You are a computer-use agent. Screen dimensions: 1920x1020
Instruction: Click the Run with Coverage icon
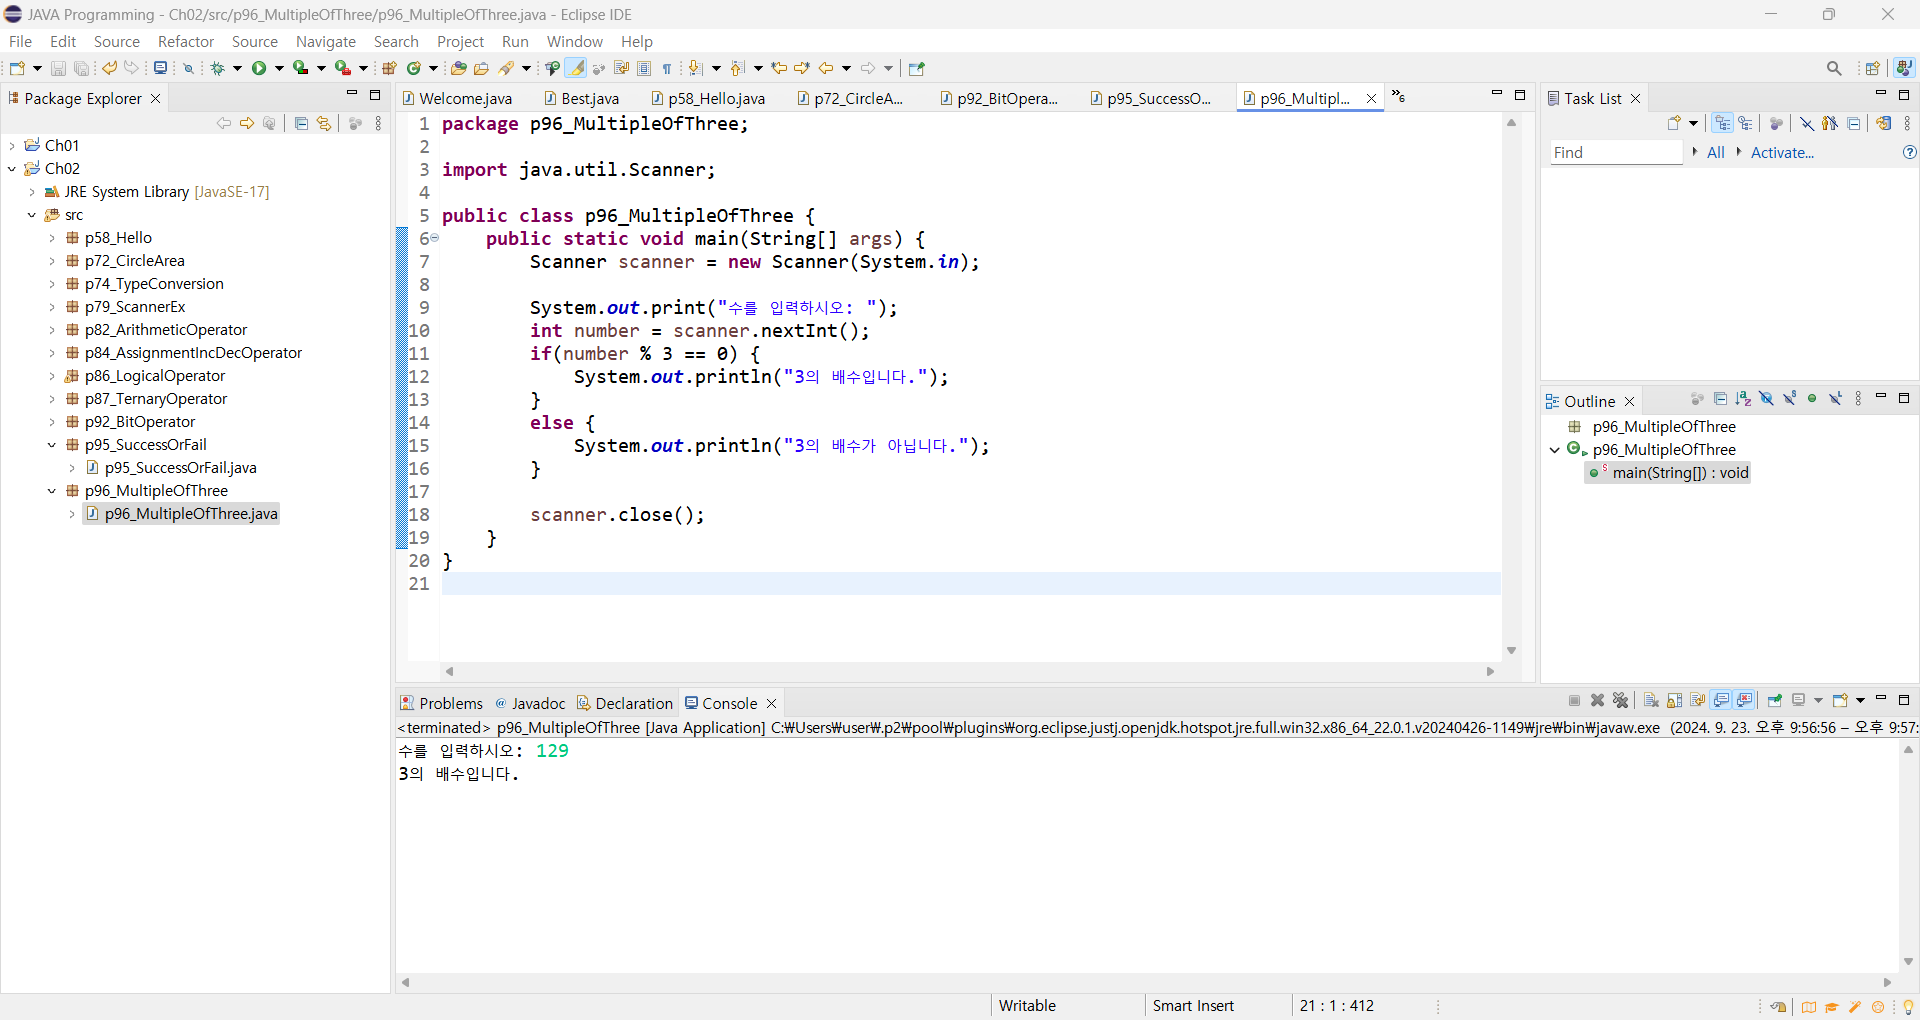(x=300, y=68)
